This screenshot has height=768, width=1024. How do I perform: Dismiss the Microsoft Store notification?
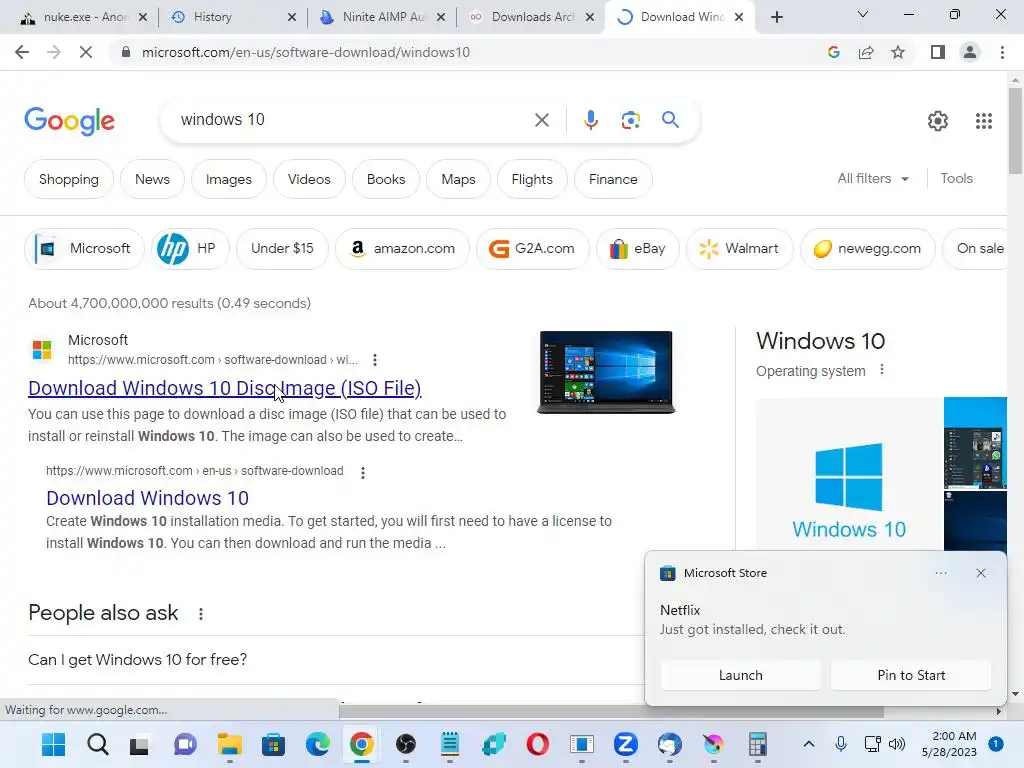(980, 573)
